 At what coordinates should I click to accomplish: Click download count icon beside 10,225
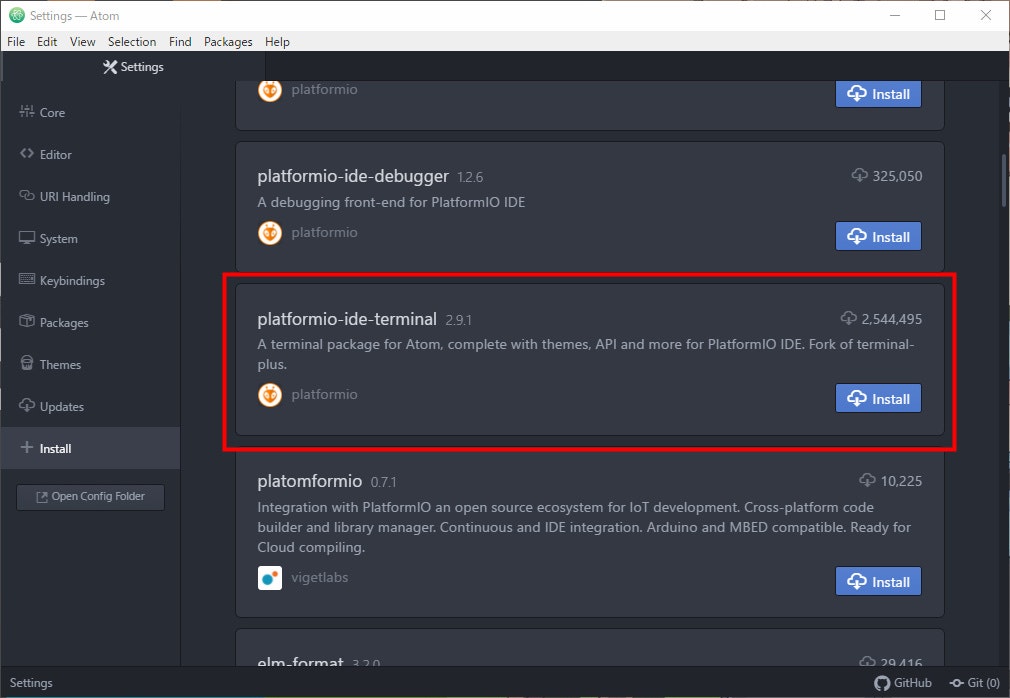[868, 480]
